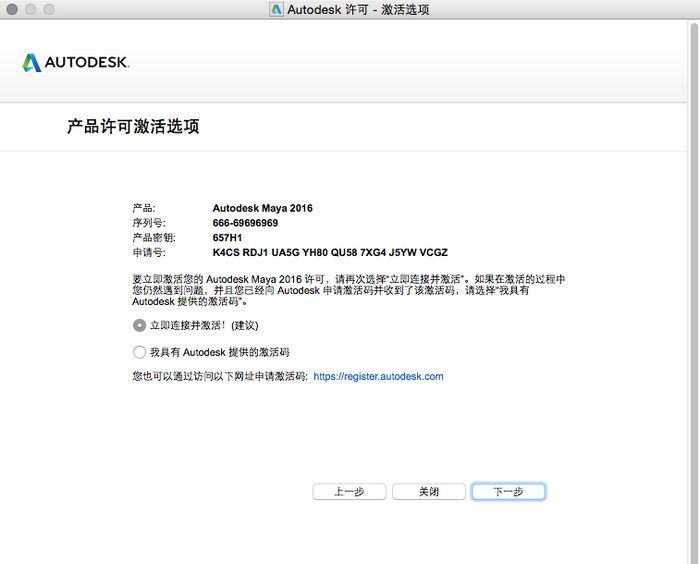Viewport: 700px width, 564px height.
Task: Proceed with the 下一步 button
Action: pos(508,492)
